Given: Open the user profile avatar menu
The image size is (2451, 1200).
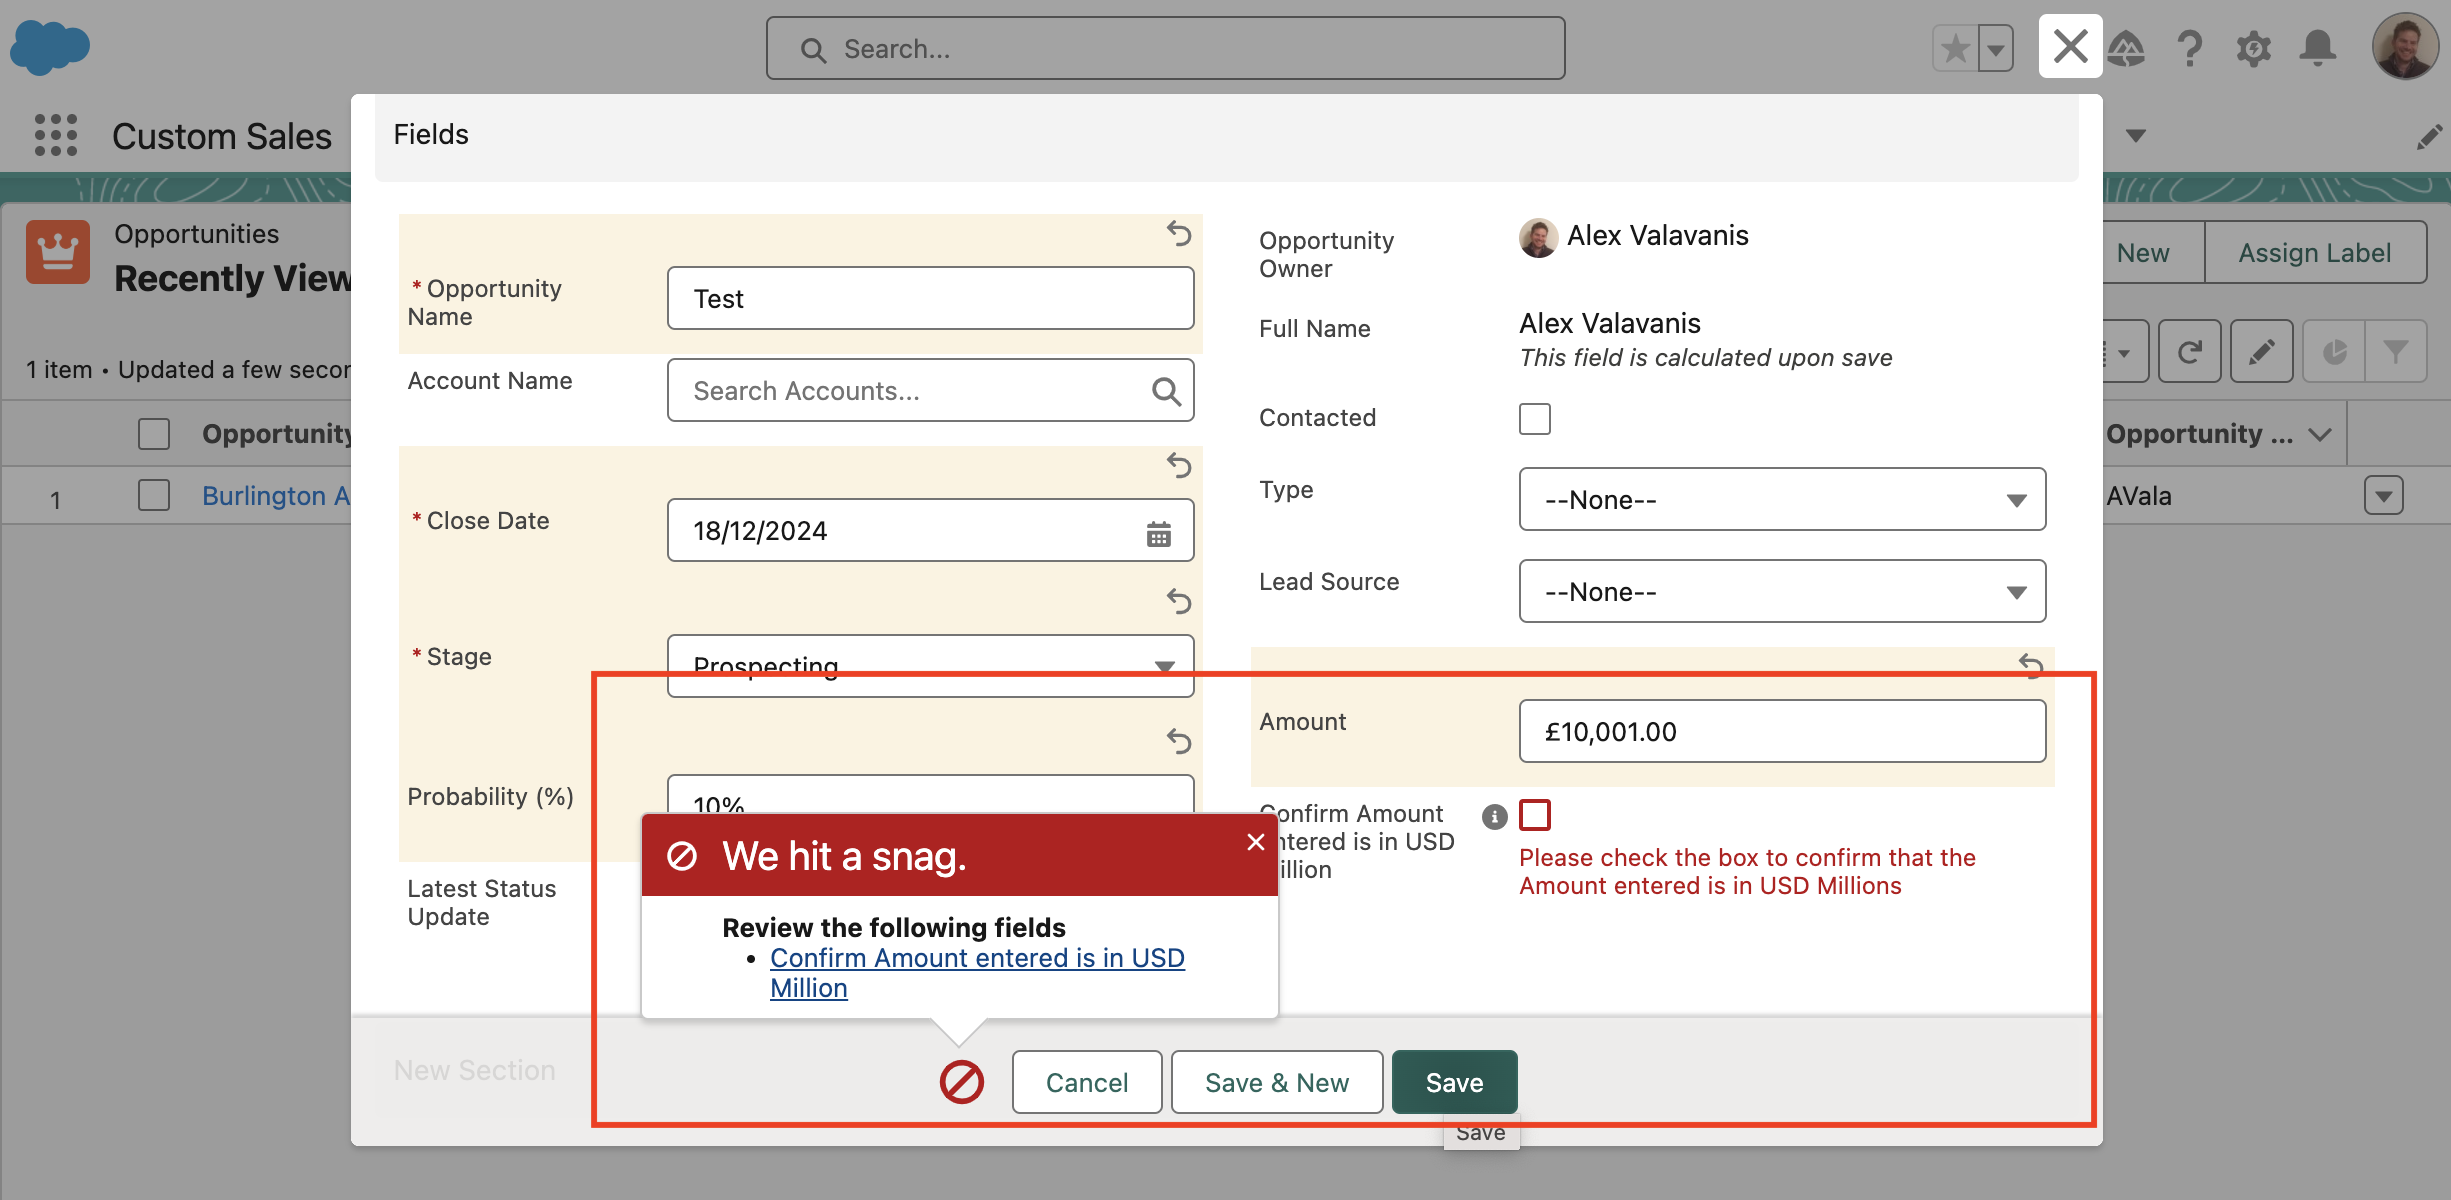Looking at the screenshot, I should pyautogui.click(x=2406, y=47).
